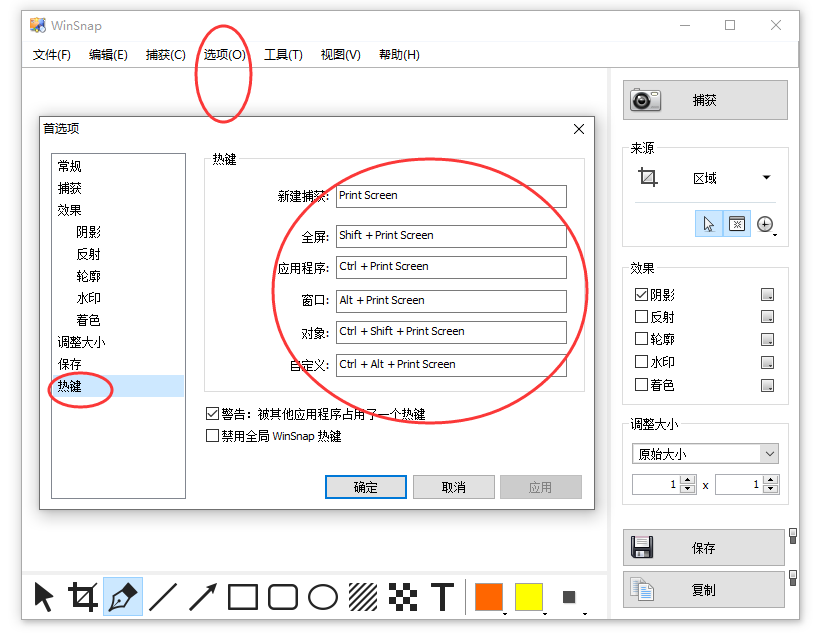Select the Rectangle shape tool

click(x=243, y=597)
